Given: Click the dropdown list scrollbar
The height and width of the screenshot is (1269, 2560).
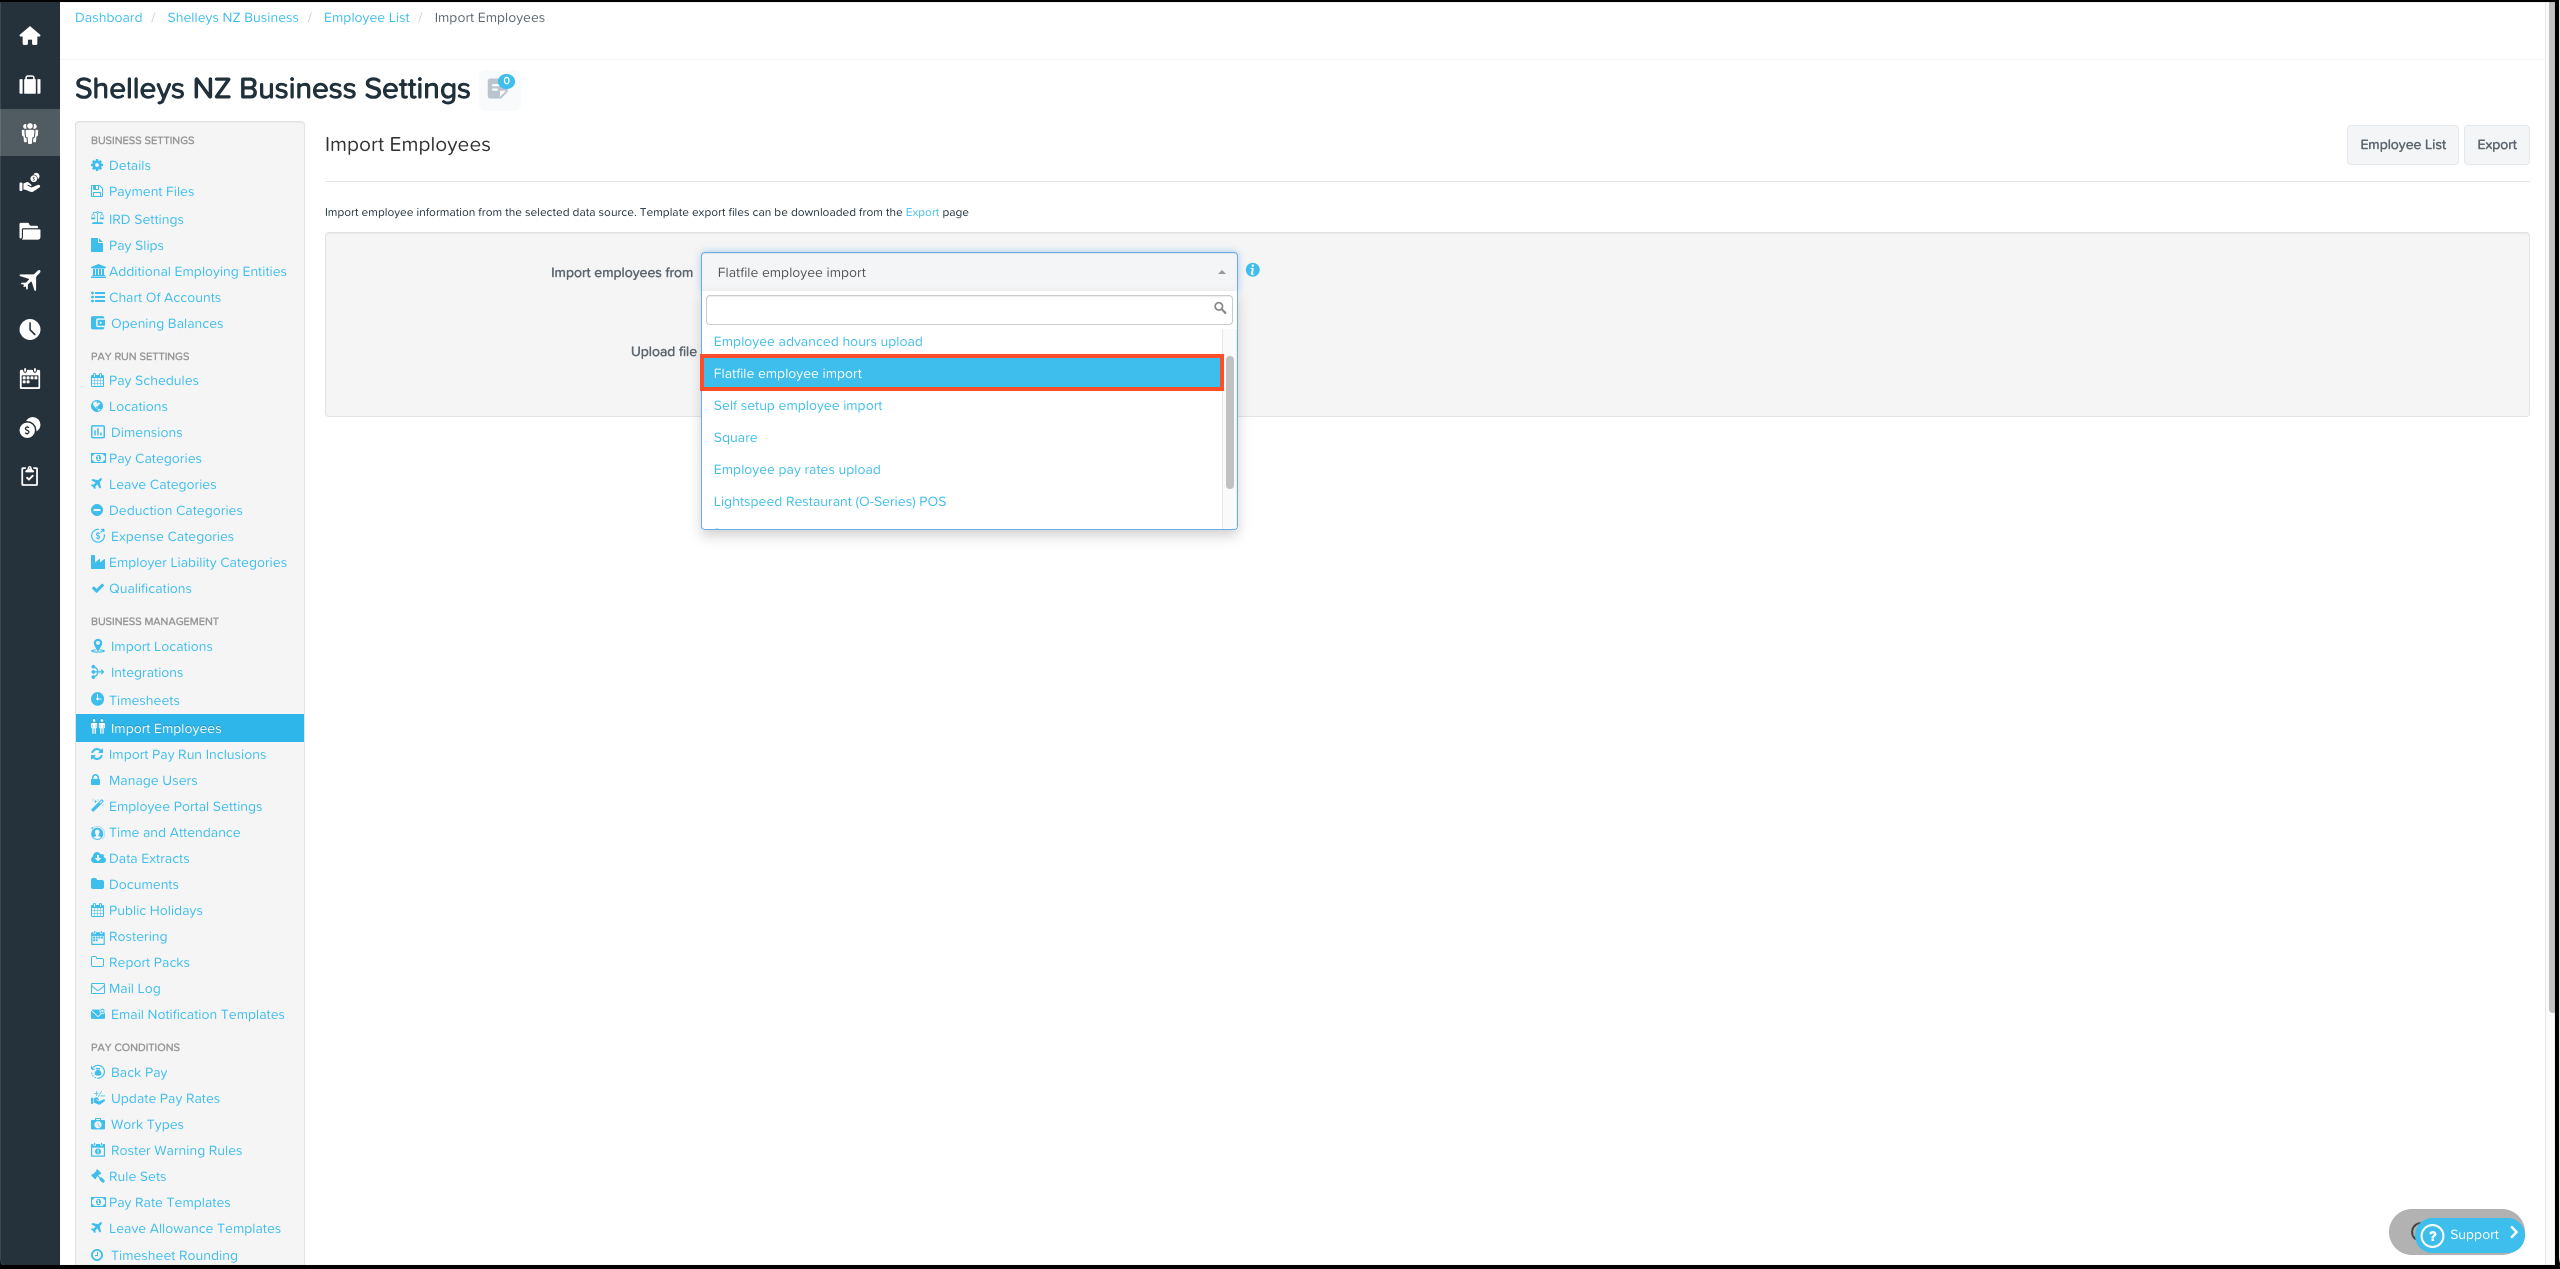Looking at the screenshot, I should pos(1230,422).
